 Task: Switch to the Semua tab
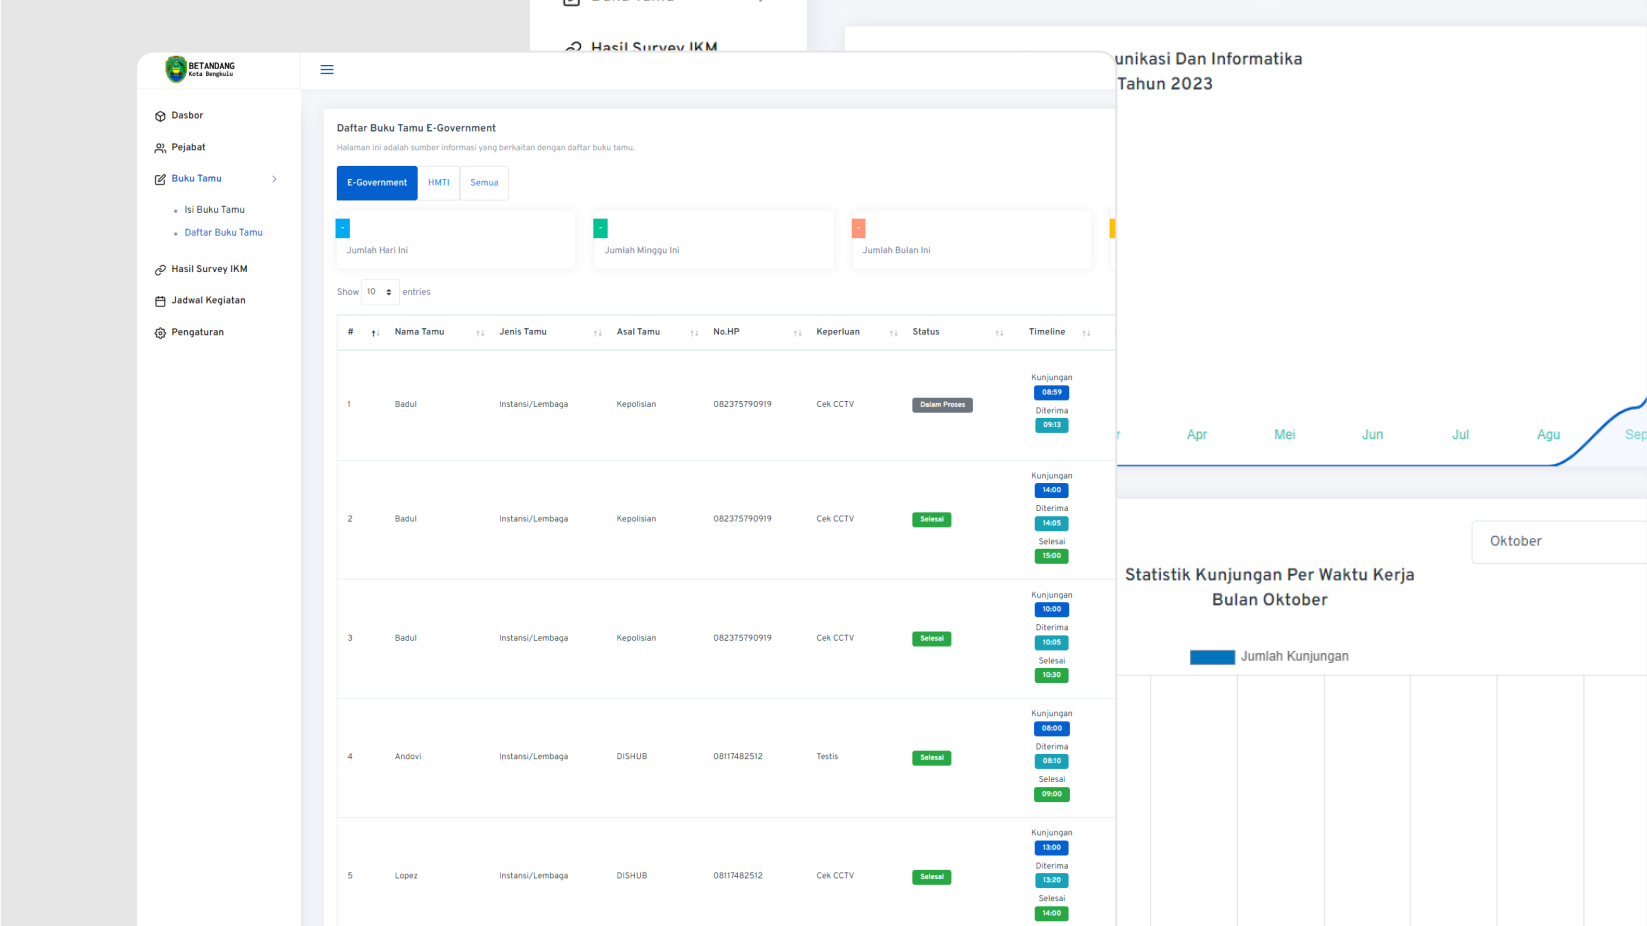pyautogui.click(x=484, y=183)
